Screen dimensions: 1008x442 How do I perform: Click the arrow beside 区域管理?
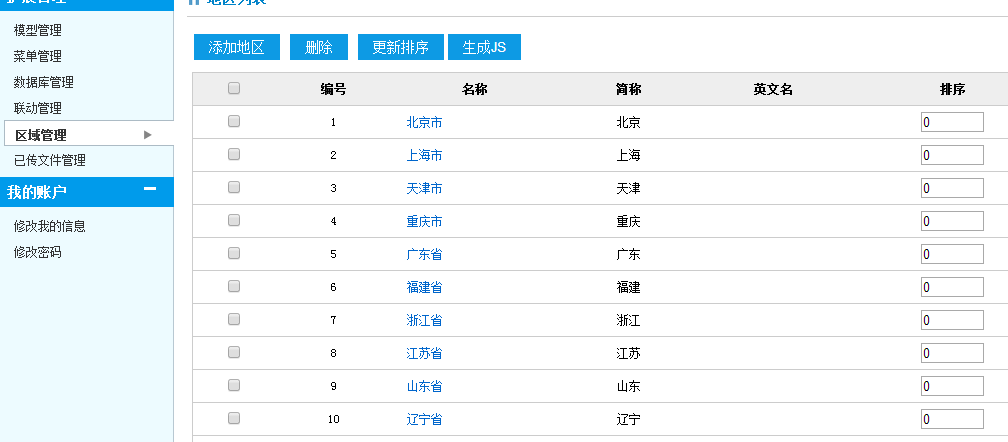[148, 135]
